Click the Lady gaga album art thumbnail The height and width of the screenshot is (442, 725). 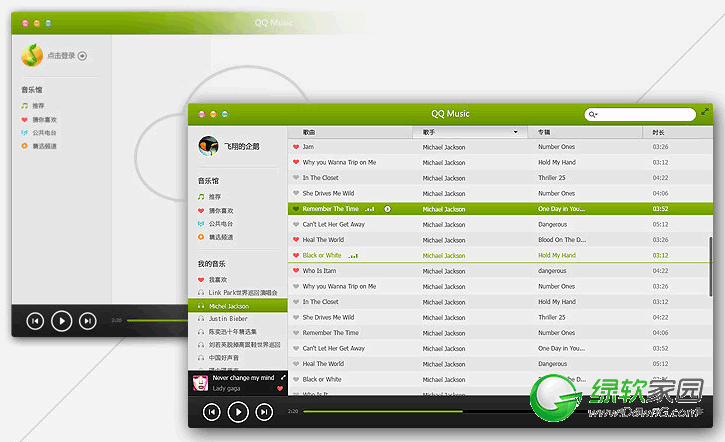(200, 383)
